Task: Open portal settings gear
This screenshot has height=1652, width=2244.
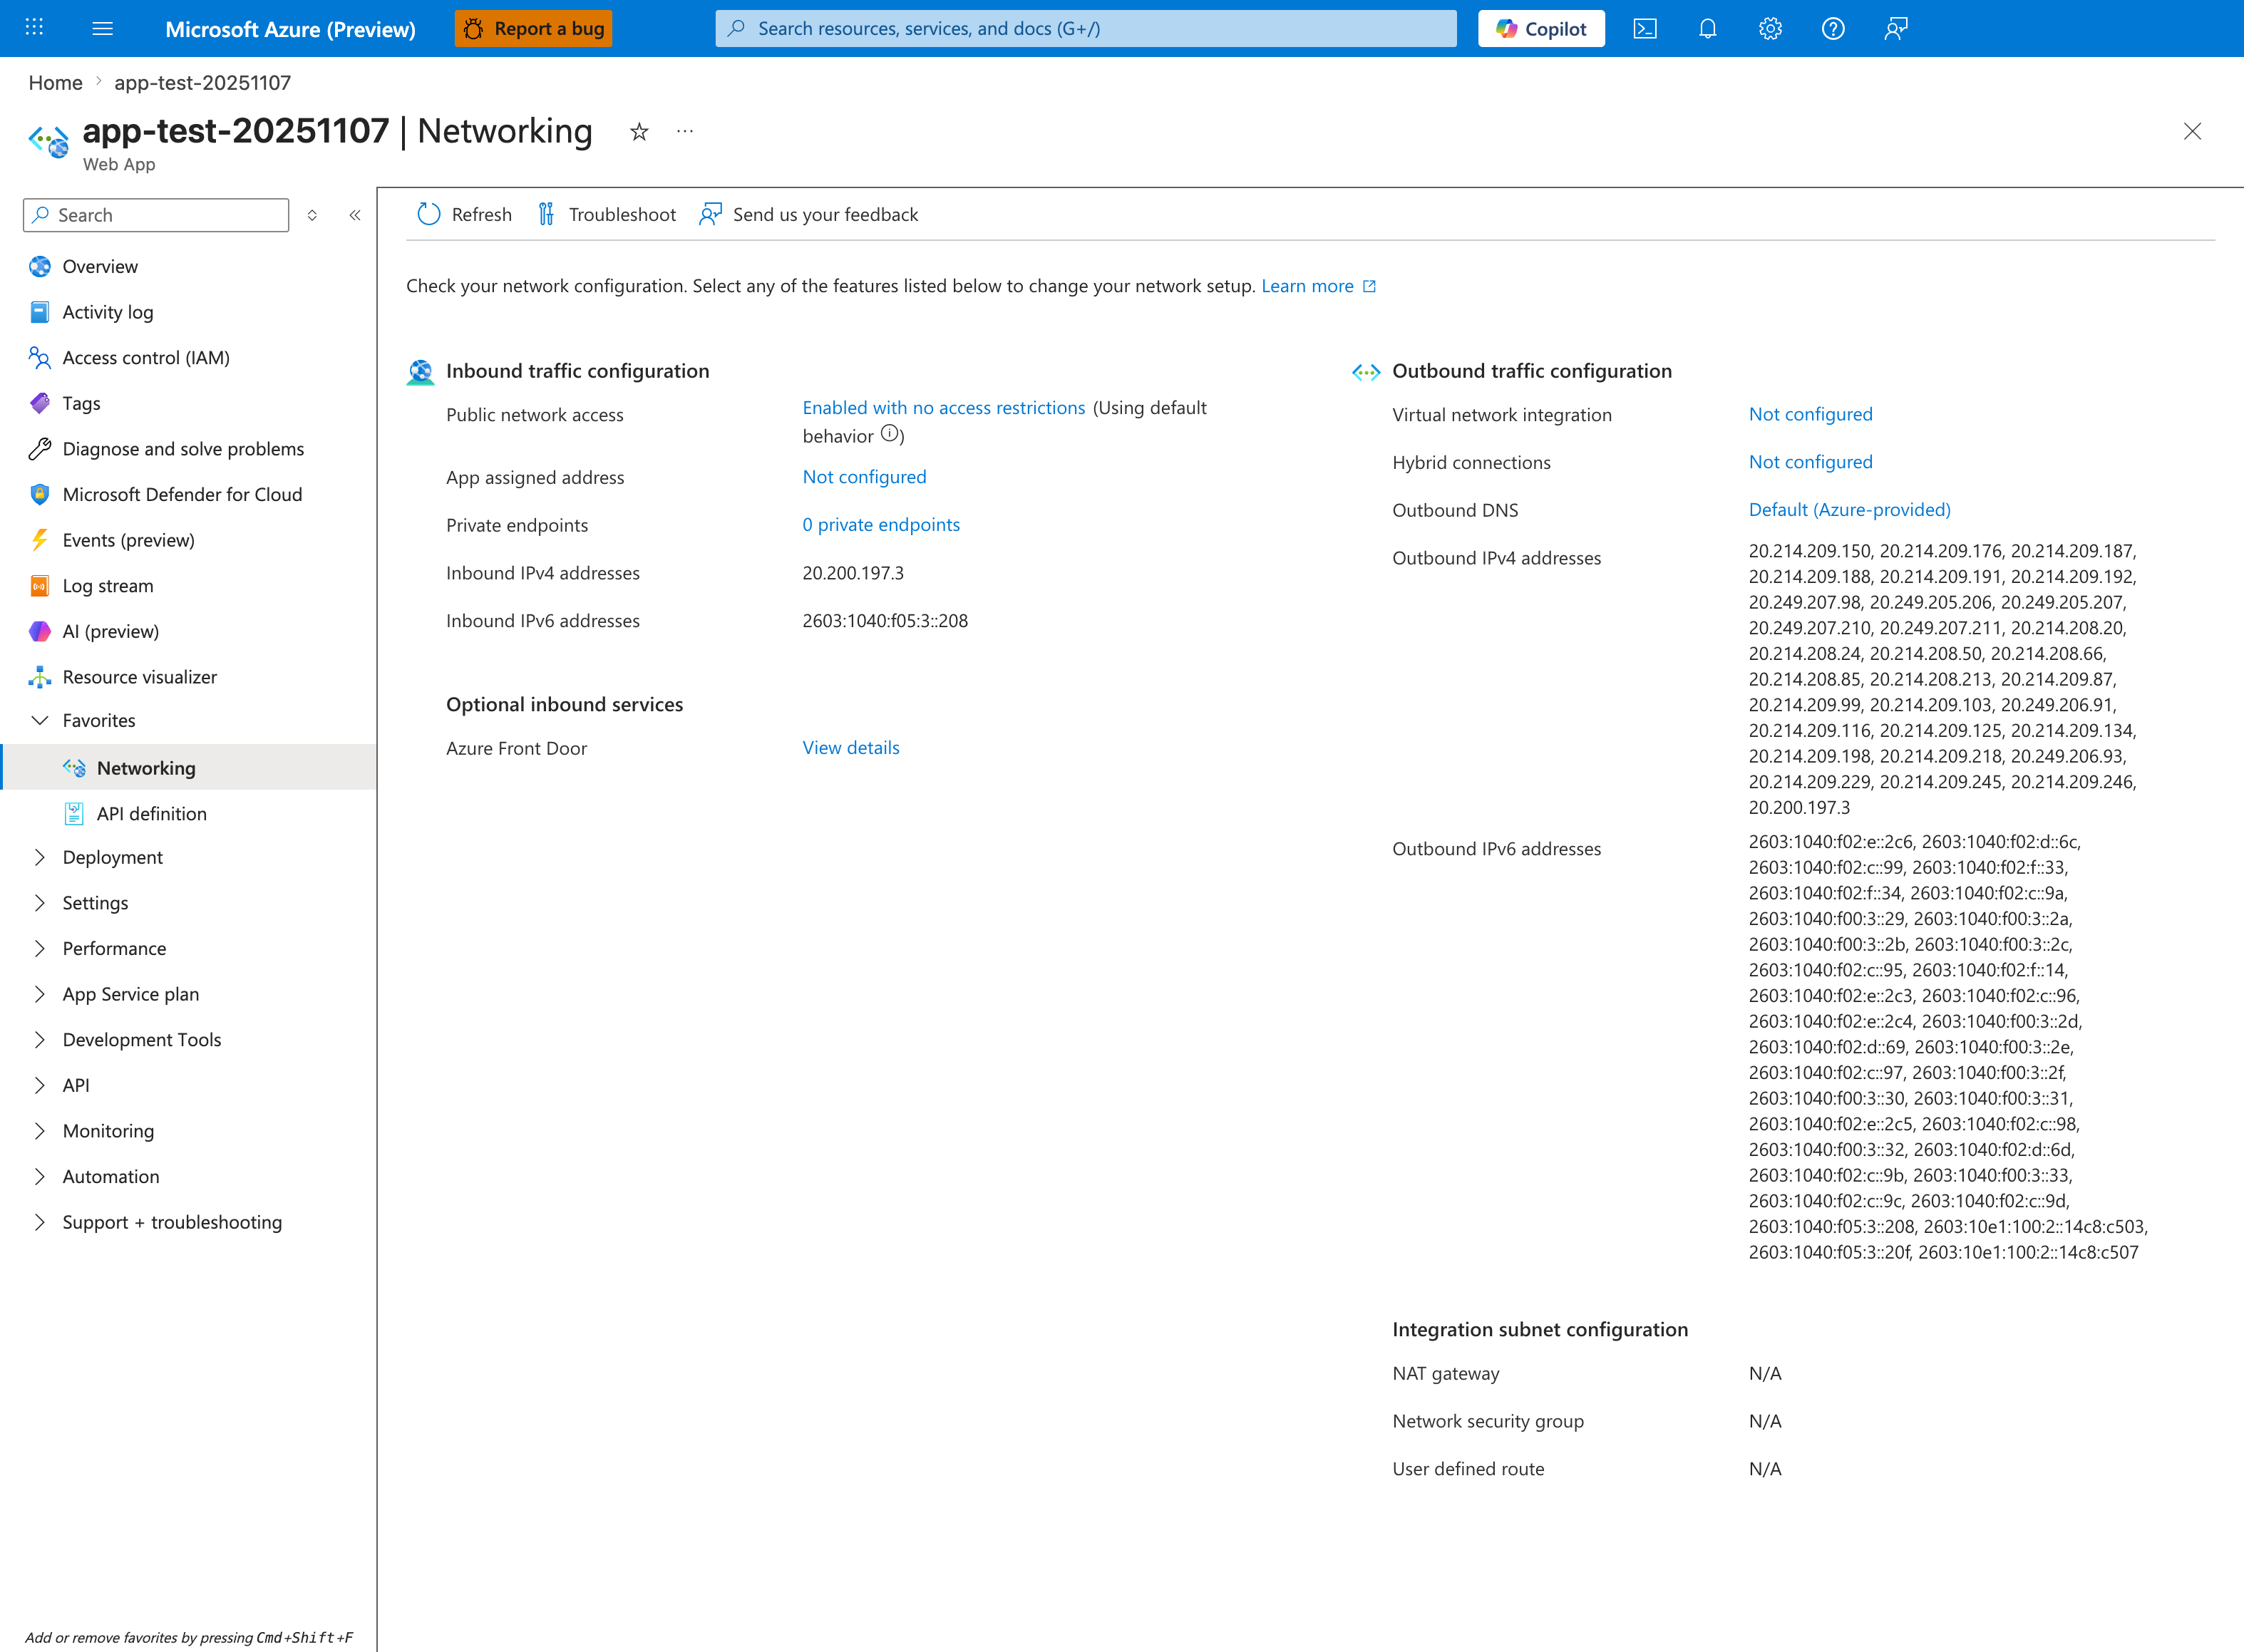Action: (x=1770, y=28)
